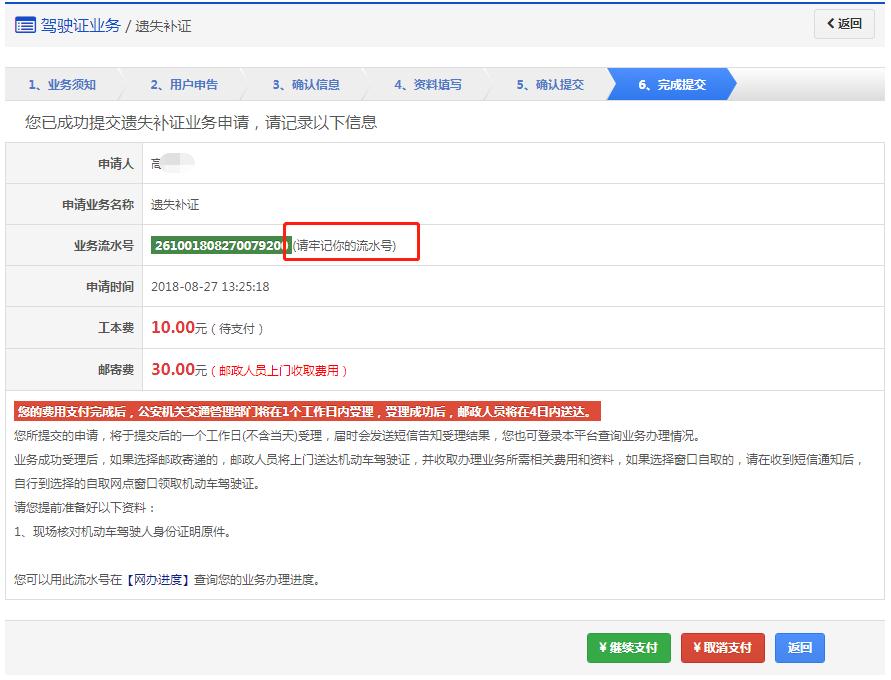Switch to step 4、资料填写

coord(428,85)
